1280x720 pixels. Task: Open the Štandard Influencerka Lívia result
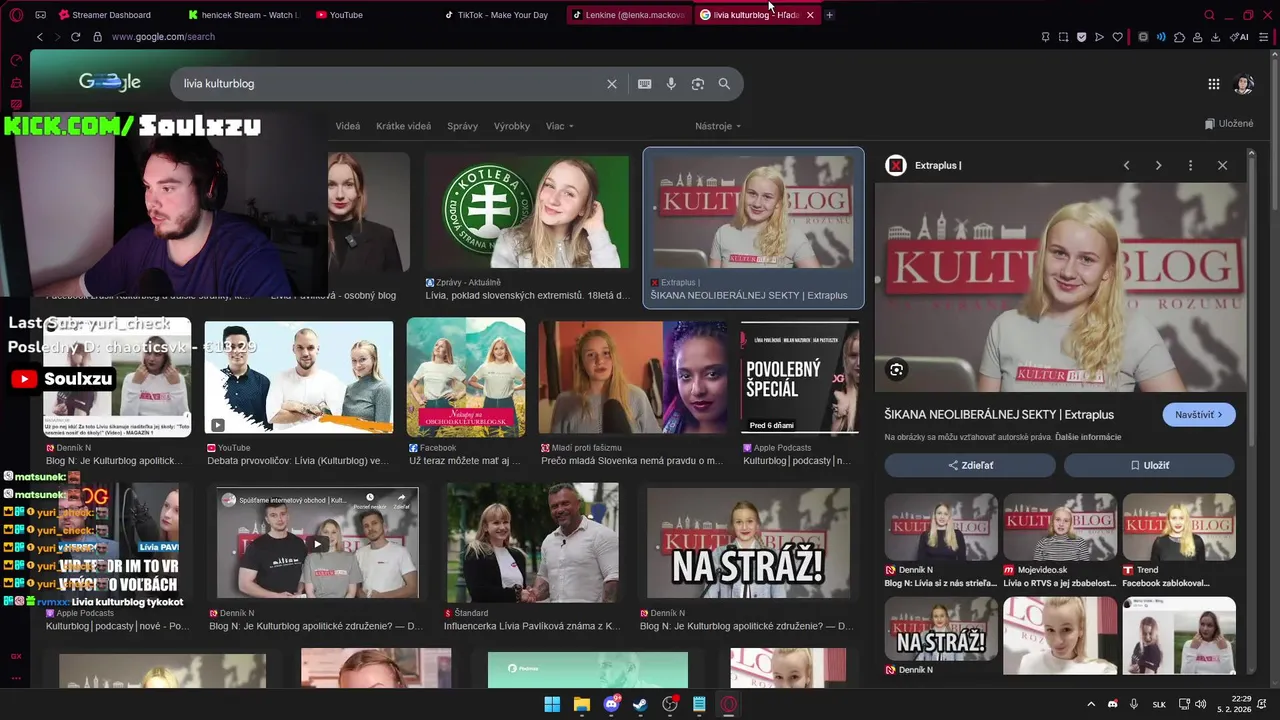533,543
